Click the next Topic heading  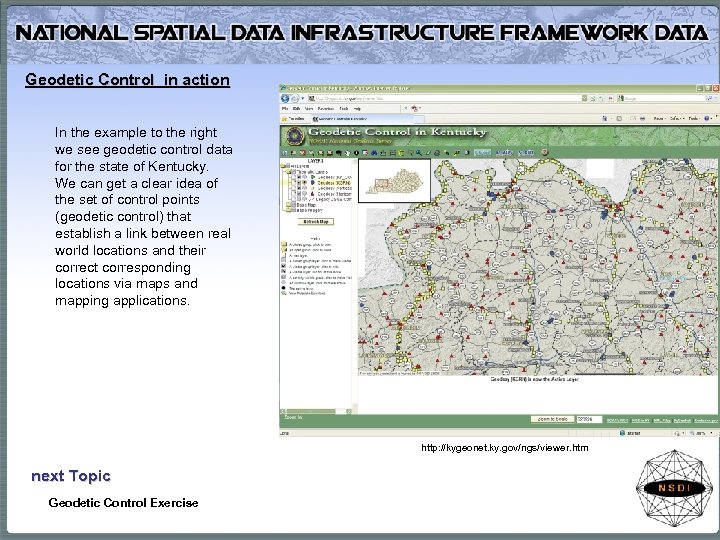pos(71,476)
